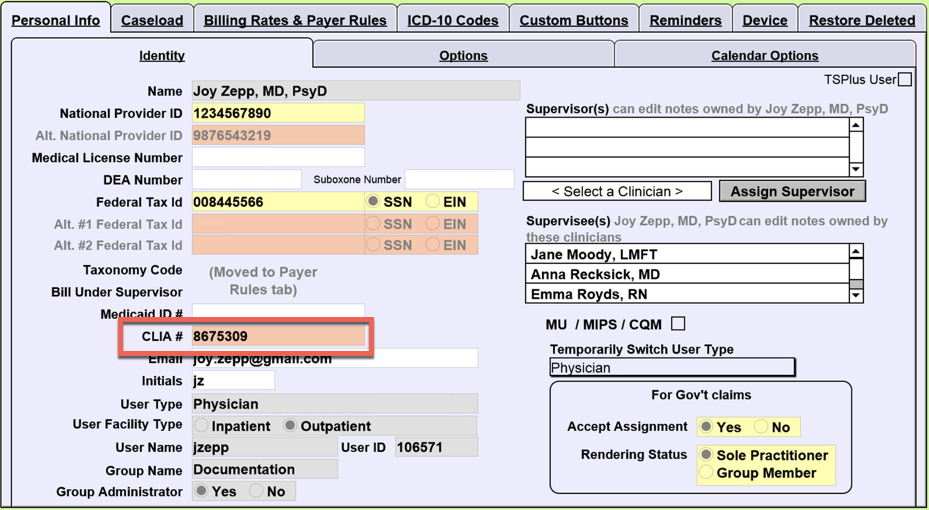Screen dimensions: 929x510
Task: Open Temporarily Switch User Type dropdown
Action: [672, 368]
